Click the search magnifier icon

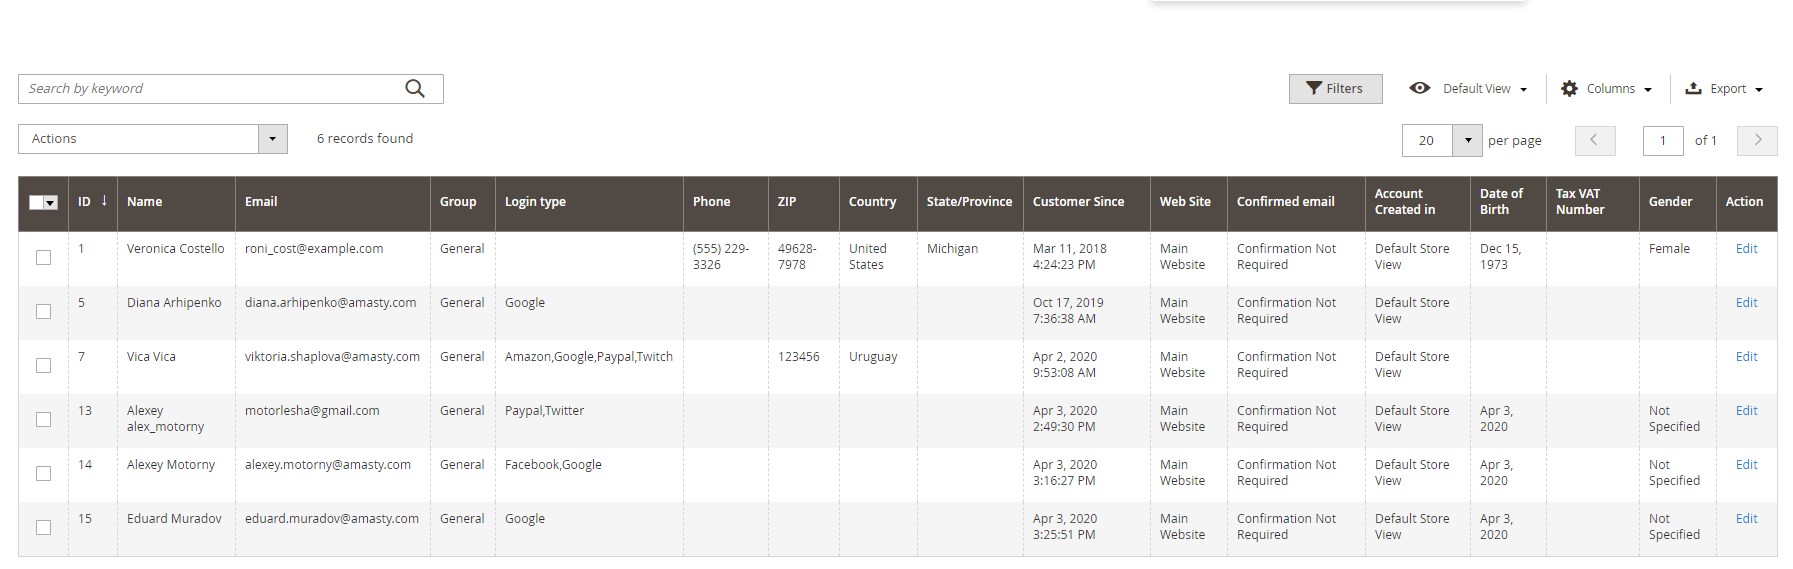point(415,89)
